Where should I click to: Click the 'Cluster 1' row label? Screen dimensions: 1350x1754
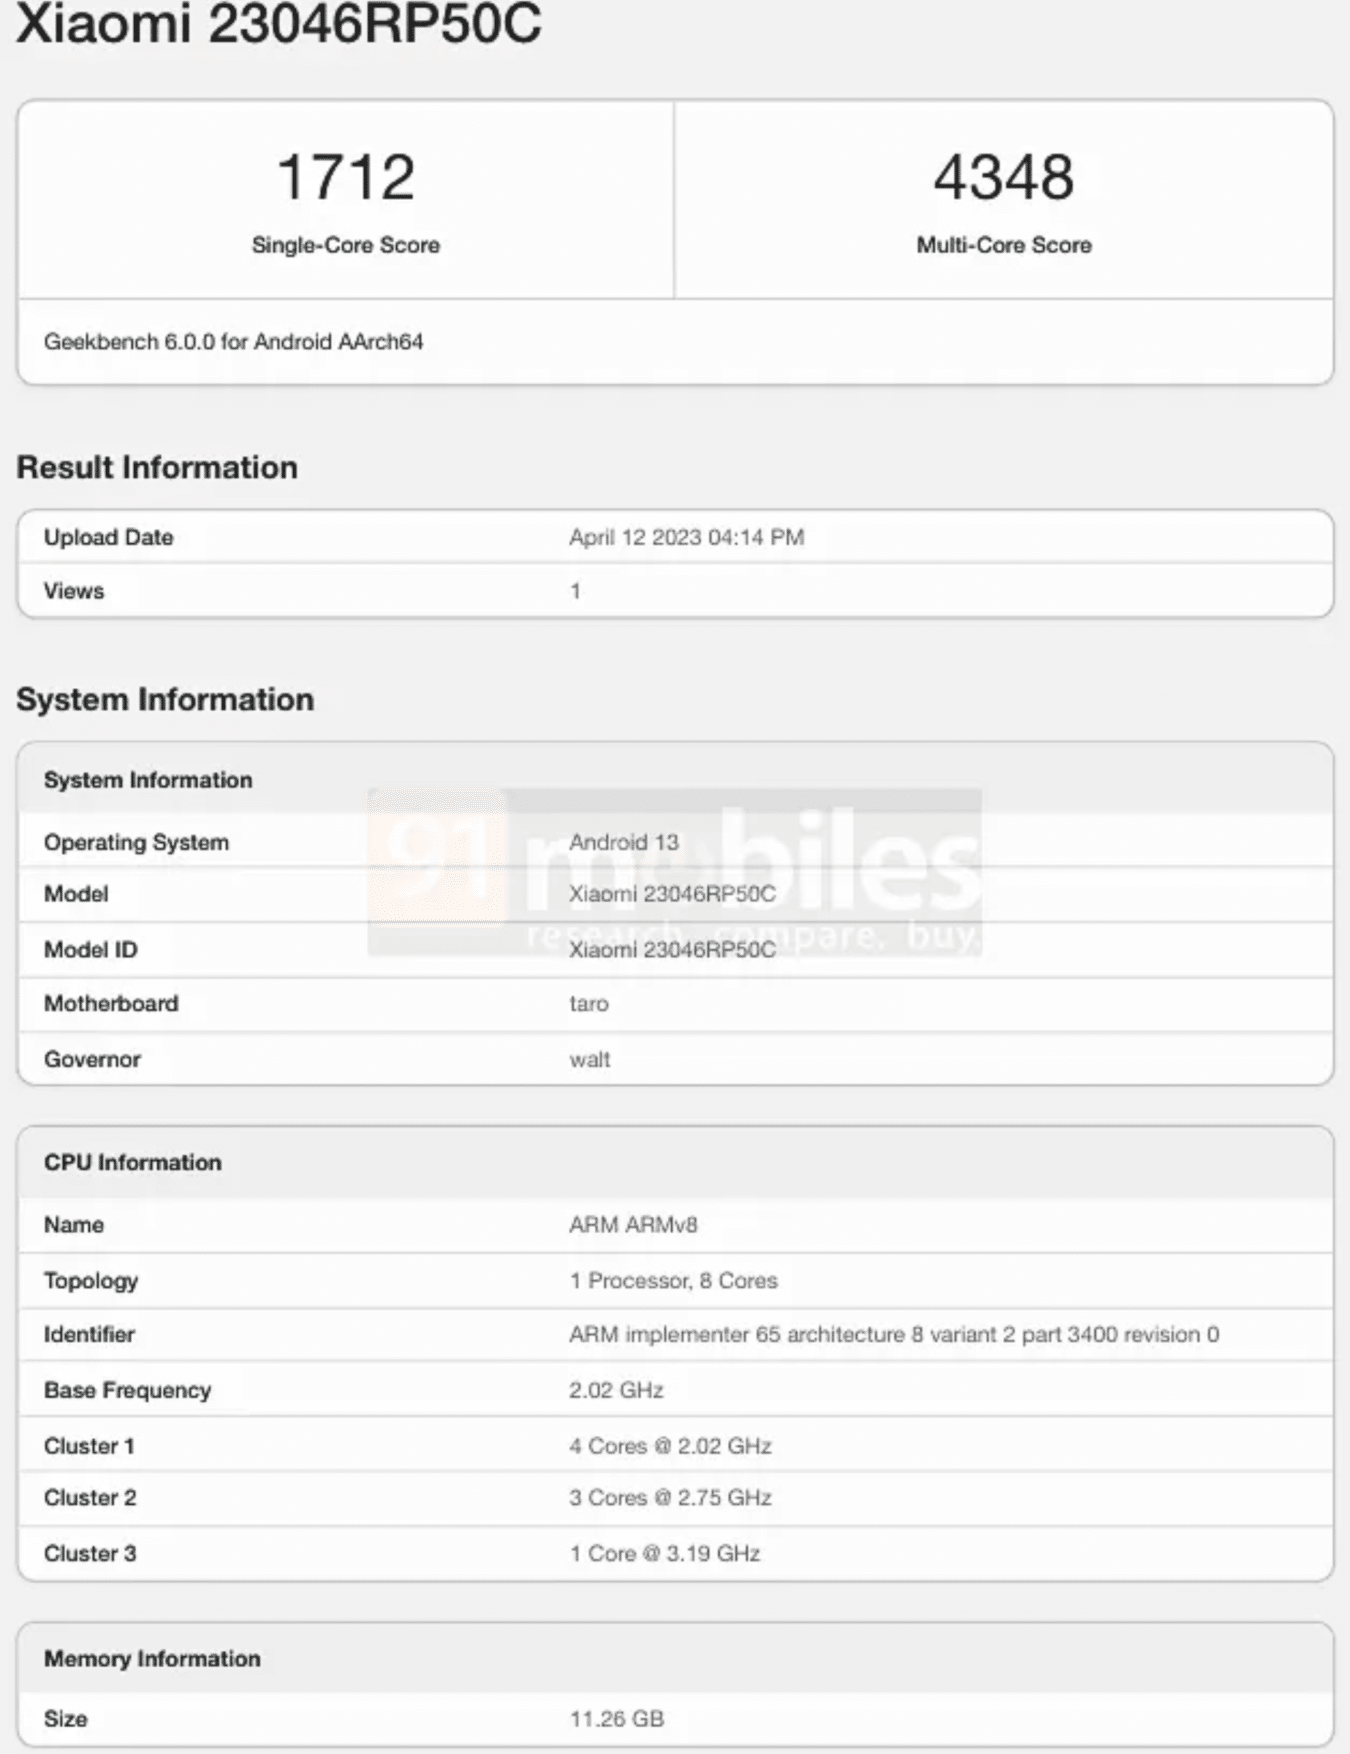89,1446
